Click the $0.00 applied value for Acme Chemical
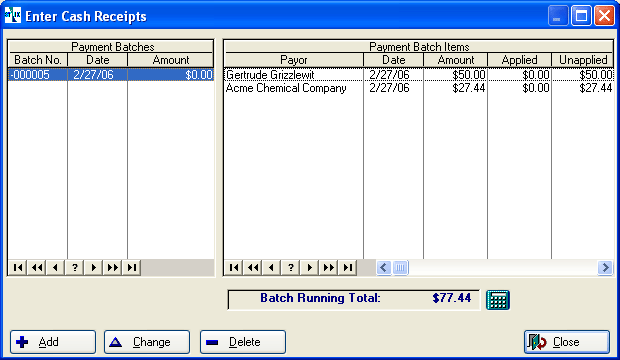Image resolution: width=620 pixels, height=360 pixels. tap(536, 88)
